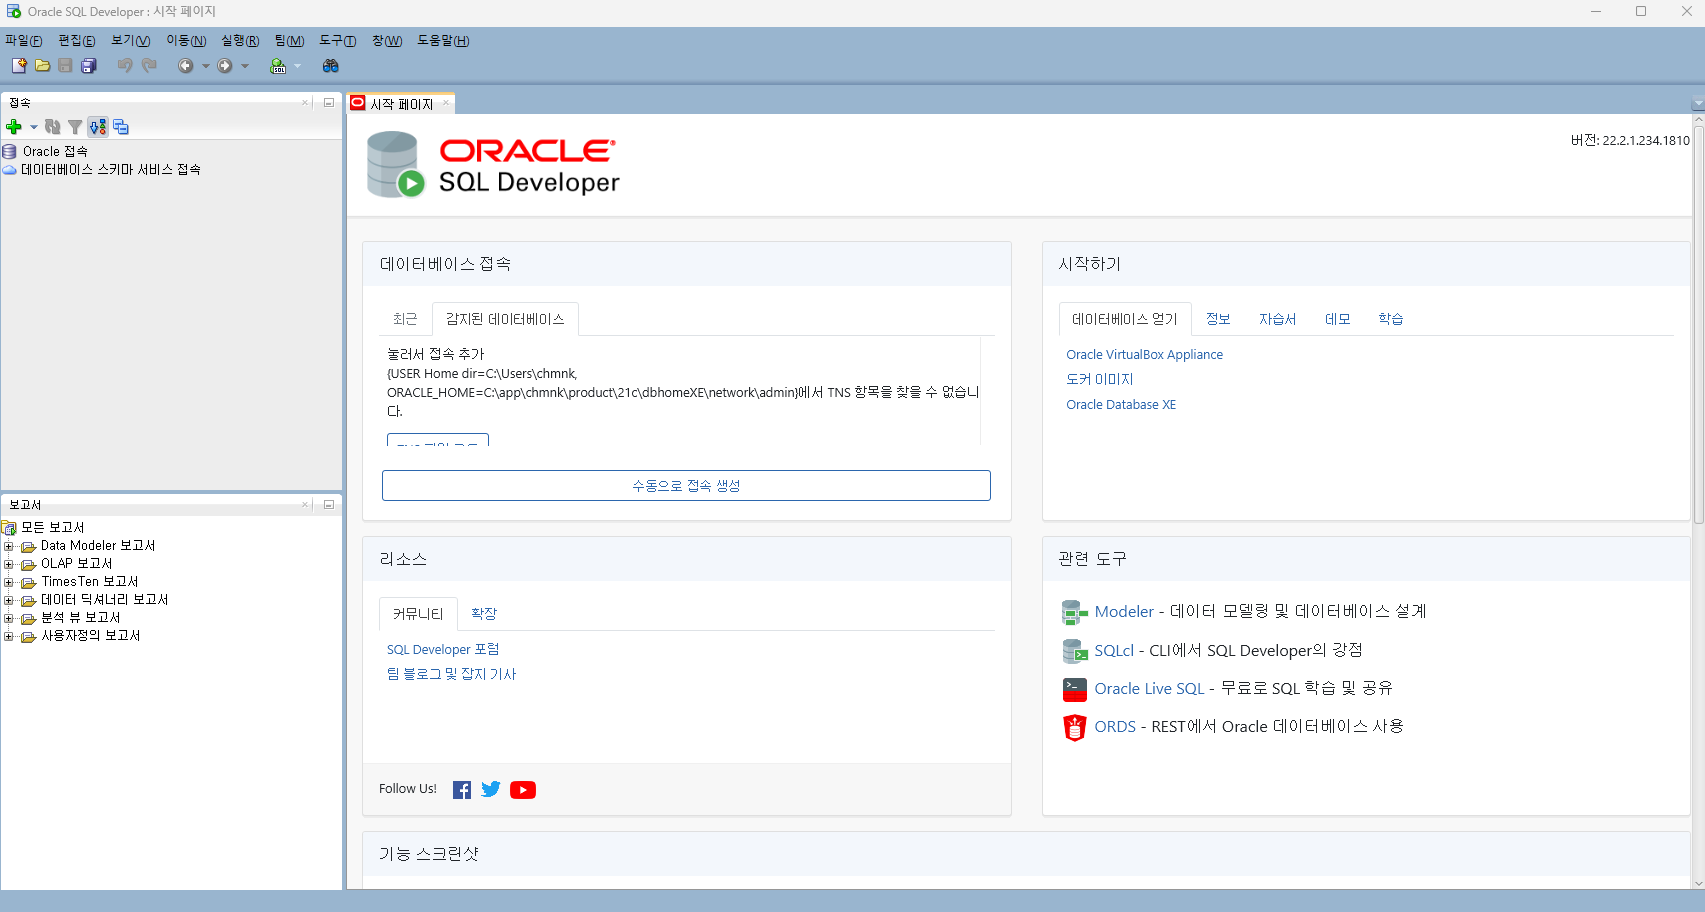Close the 시작 페이지 tab
This screenshot has height=912, width=1705.
click(446, 103)
